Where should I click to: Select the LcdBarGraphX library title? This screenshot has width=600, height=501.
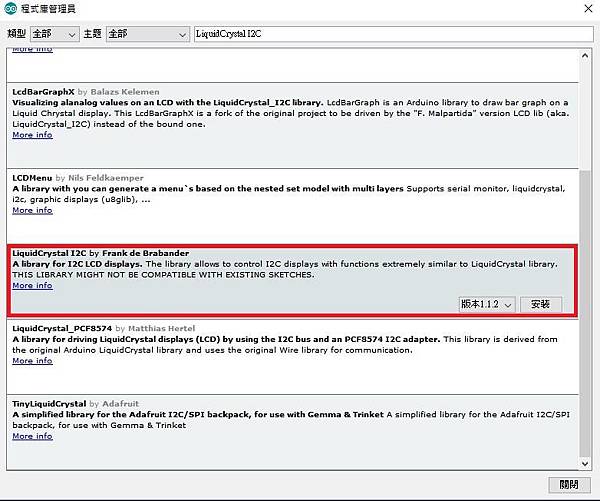43,92
